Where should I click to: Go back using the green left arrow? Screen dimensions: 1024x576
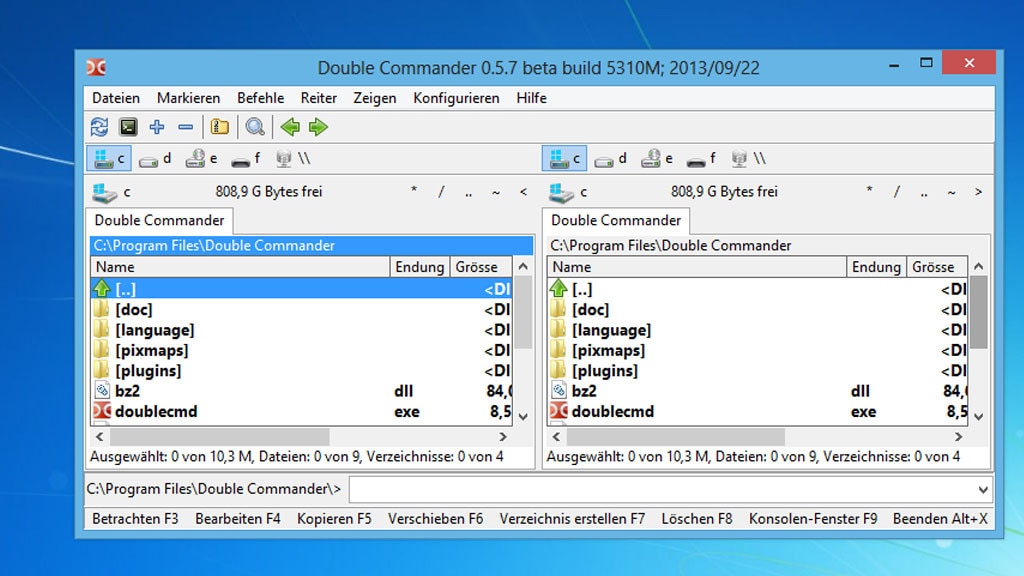click(x=292, y=127)
